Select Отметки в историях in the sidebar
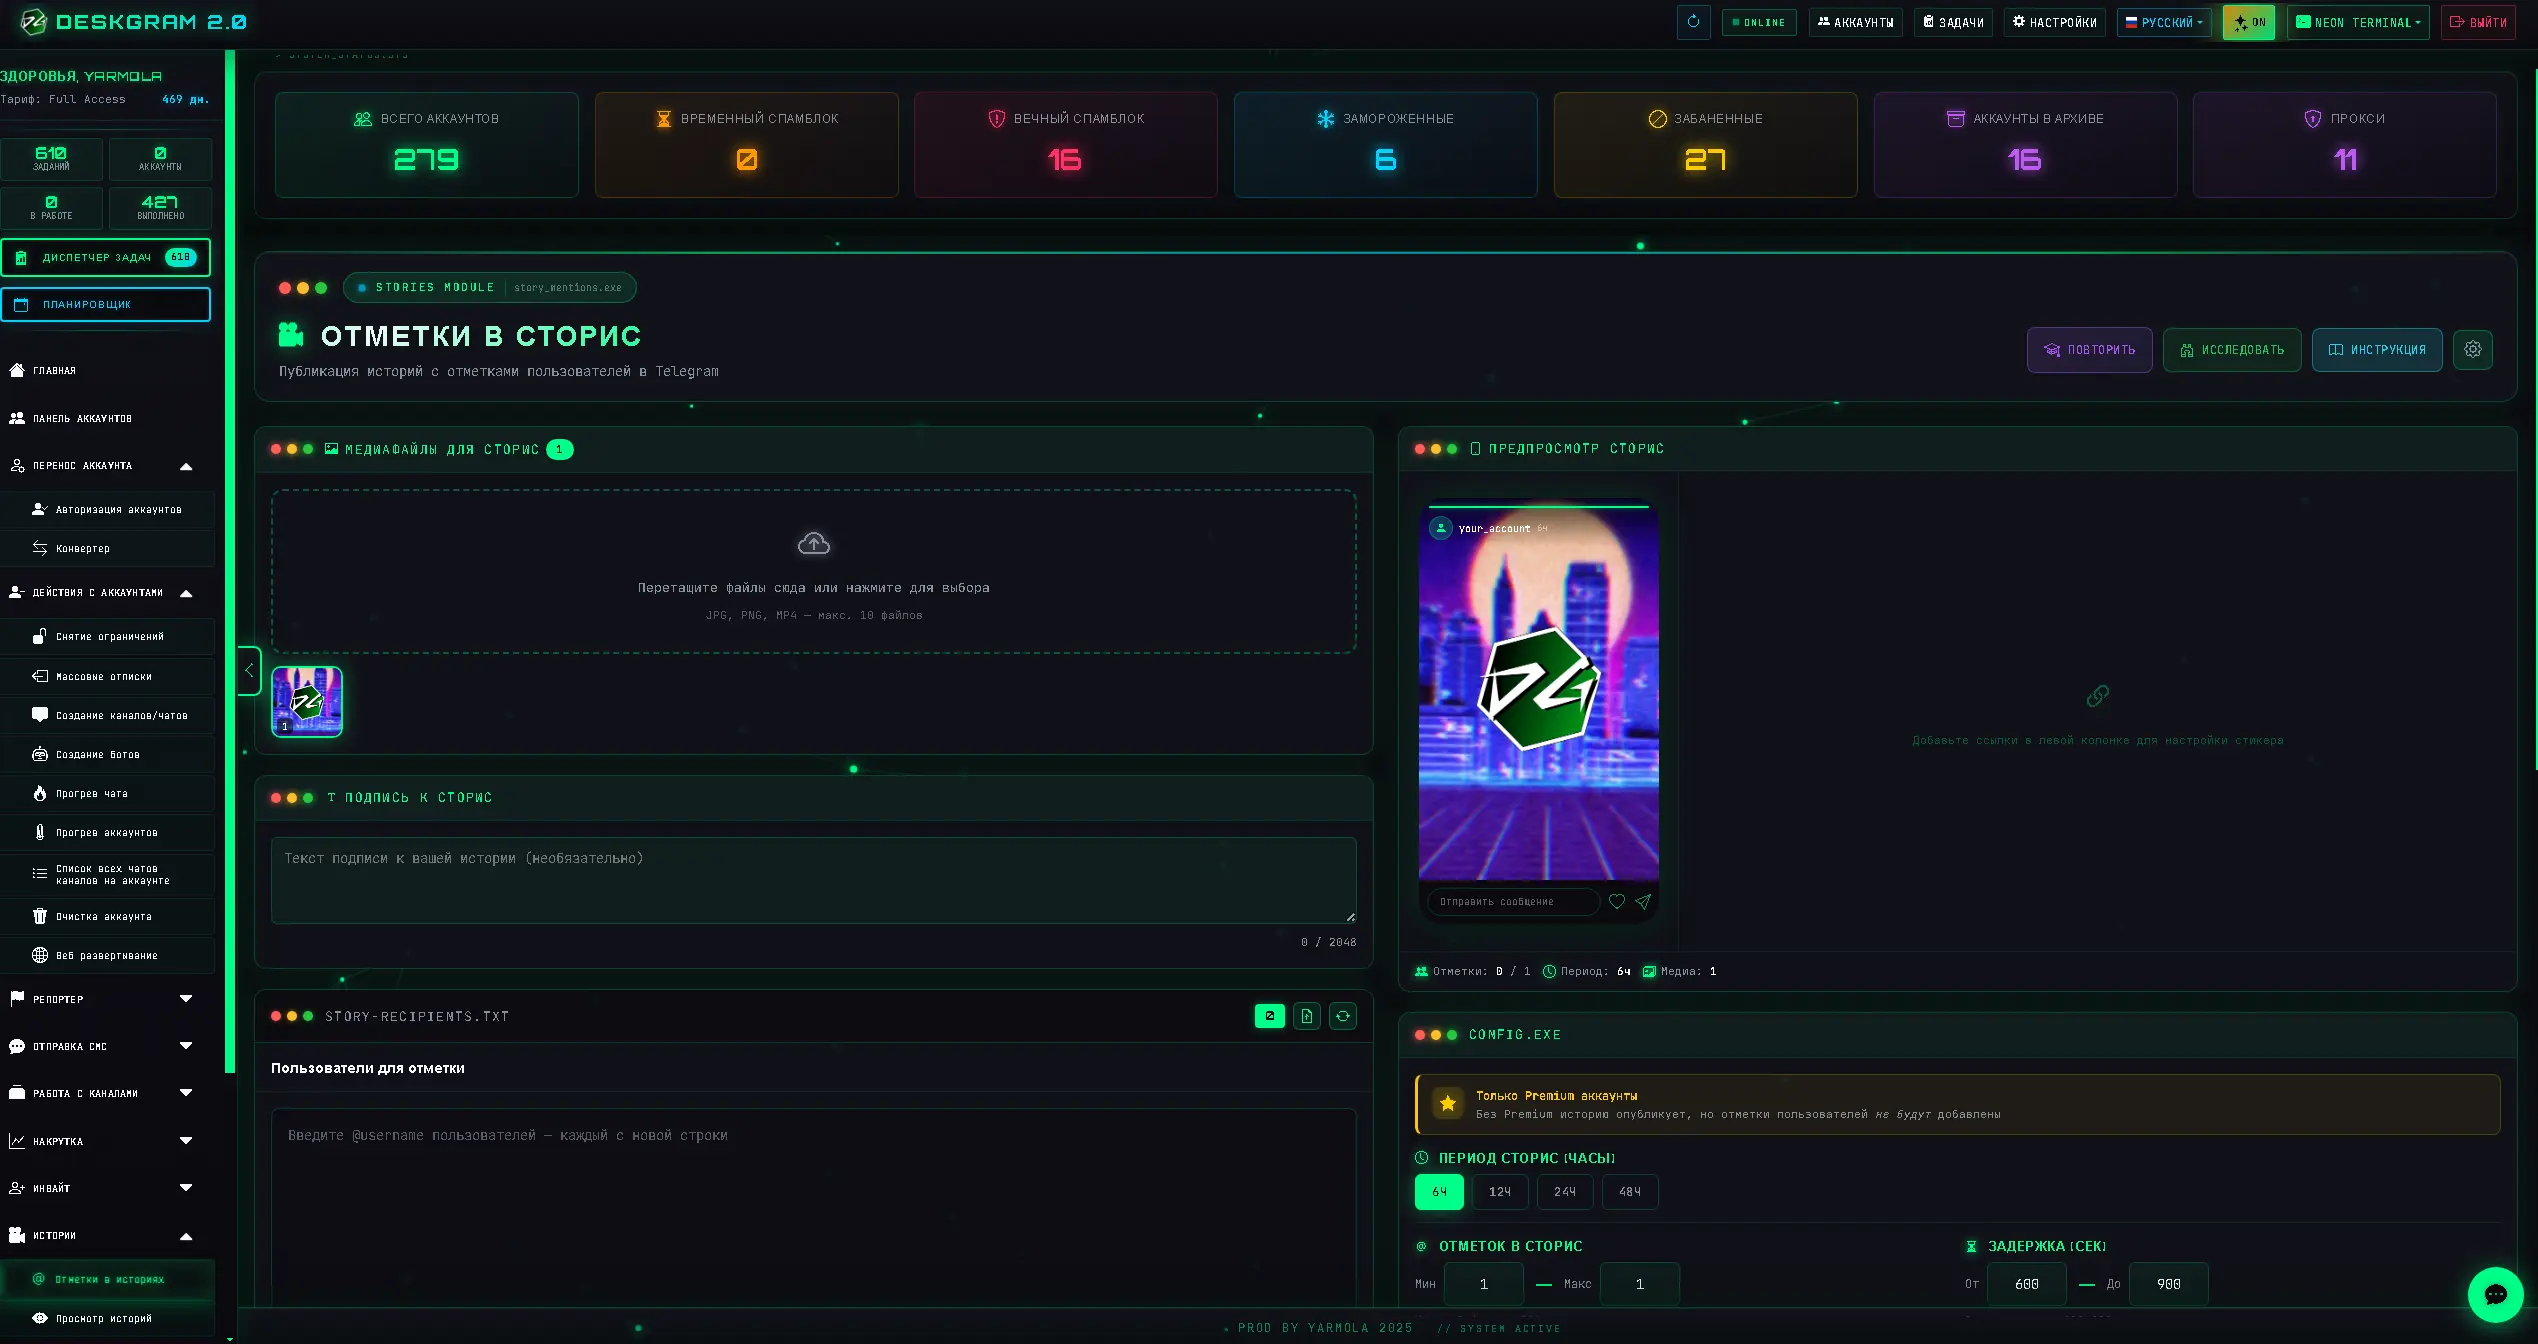This screenshot has width=2538, height=1344. click(107, 1280)
